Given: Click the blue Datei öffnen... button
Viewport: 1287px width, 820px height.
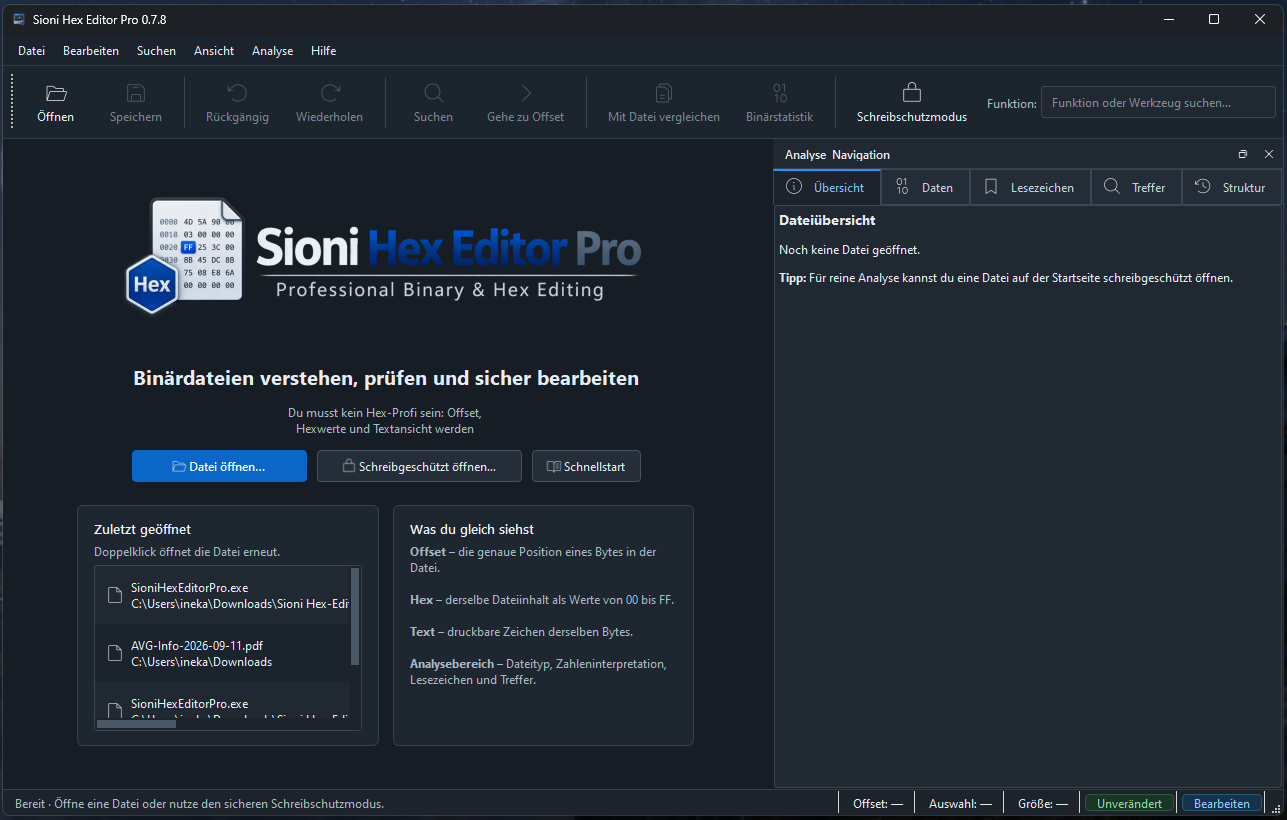Looking at the screenshot, I should tap(219, 466).
